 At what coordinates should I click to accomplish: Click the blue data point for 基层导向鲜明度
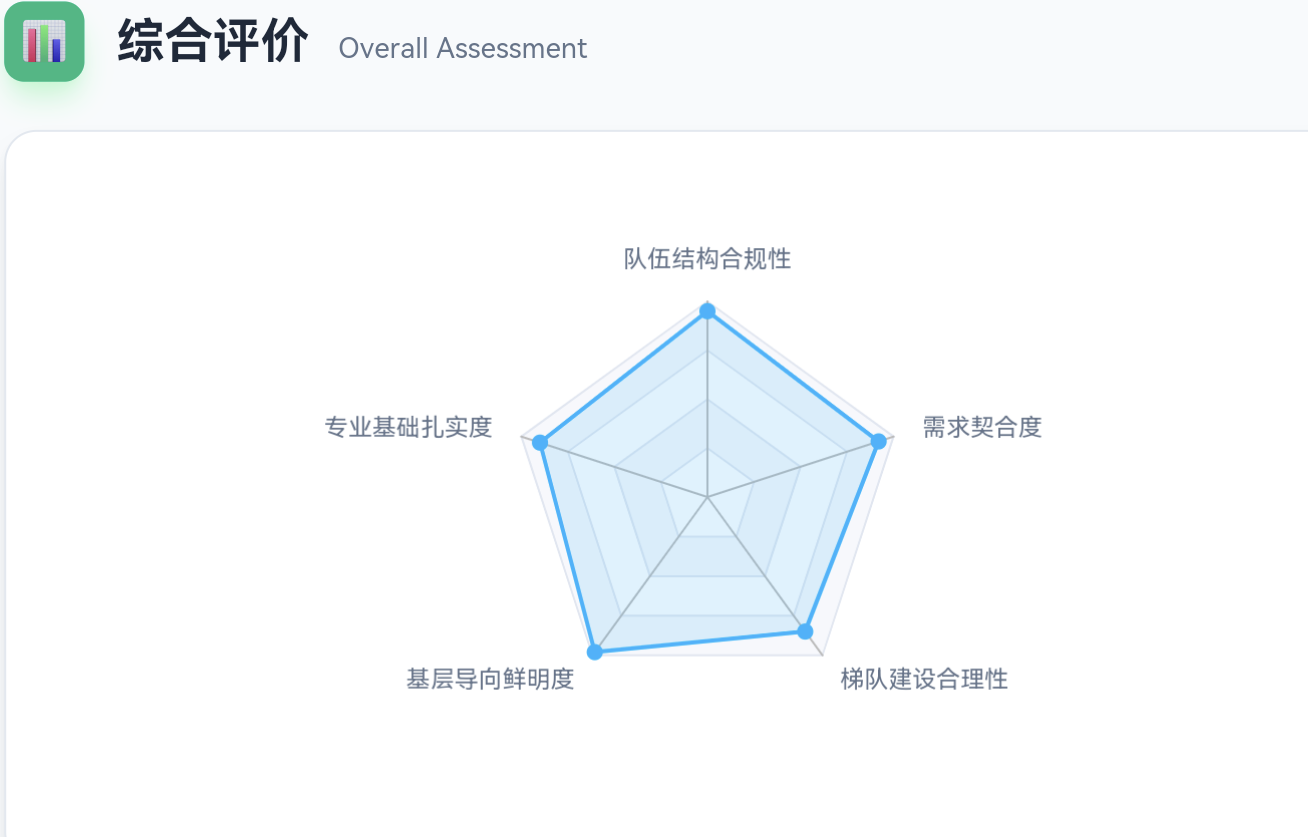[x=595, y=652]
